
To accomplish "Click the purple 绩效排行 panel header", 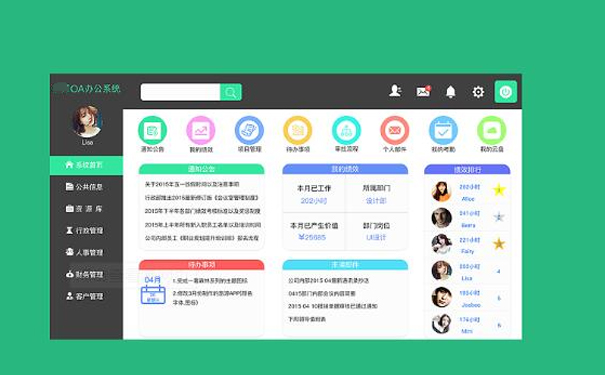I will (x=467, y=169).
